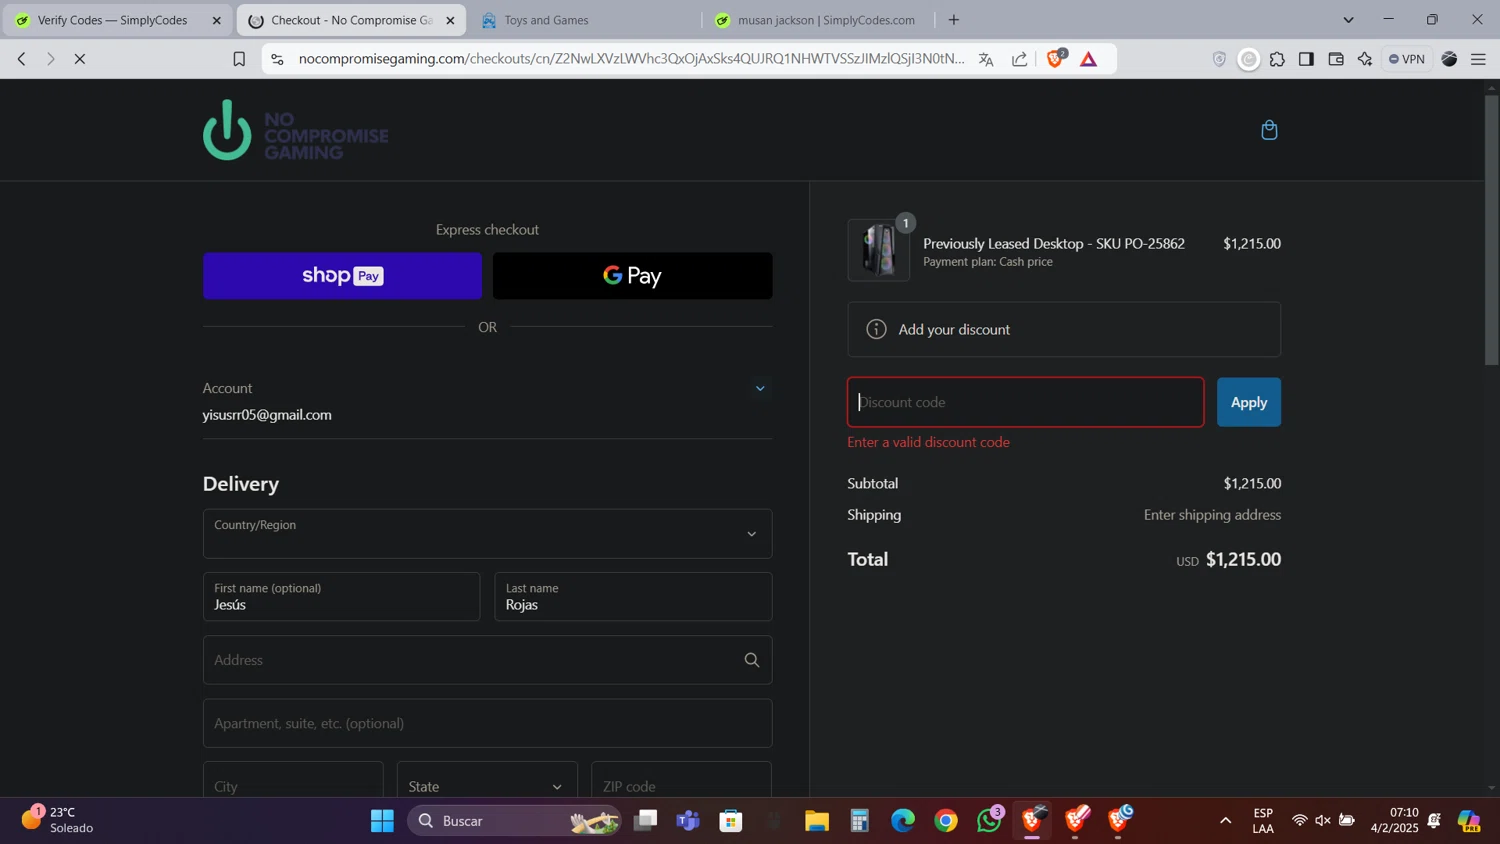Open the Brave Wallet icon
Image resolution: width=1500 pixels, height=844 pixels.
tap(1336, 59)
